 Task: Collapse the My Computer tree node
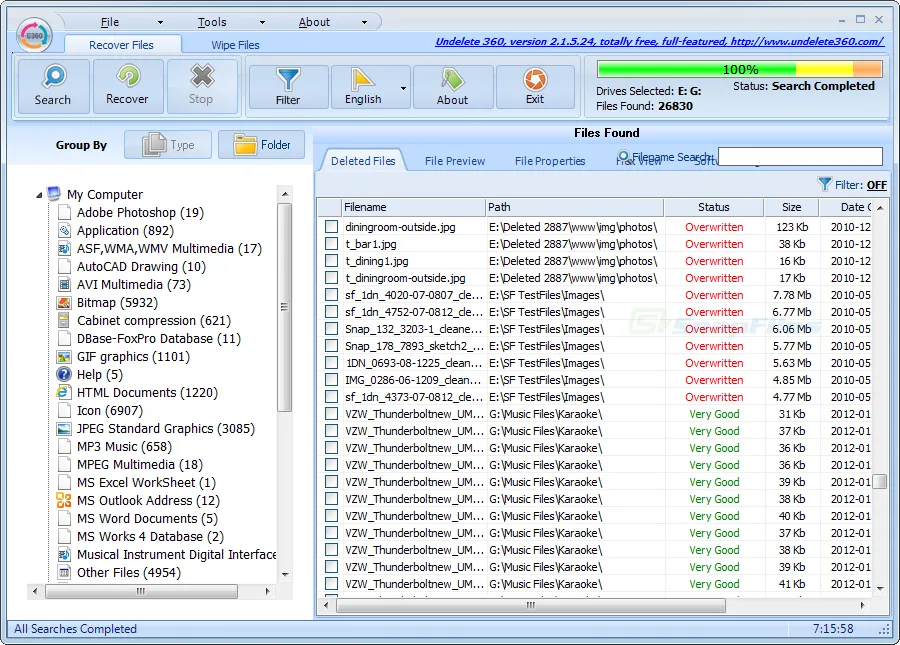(x=39, y=195)
